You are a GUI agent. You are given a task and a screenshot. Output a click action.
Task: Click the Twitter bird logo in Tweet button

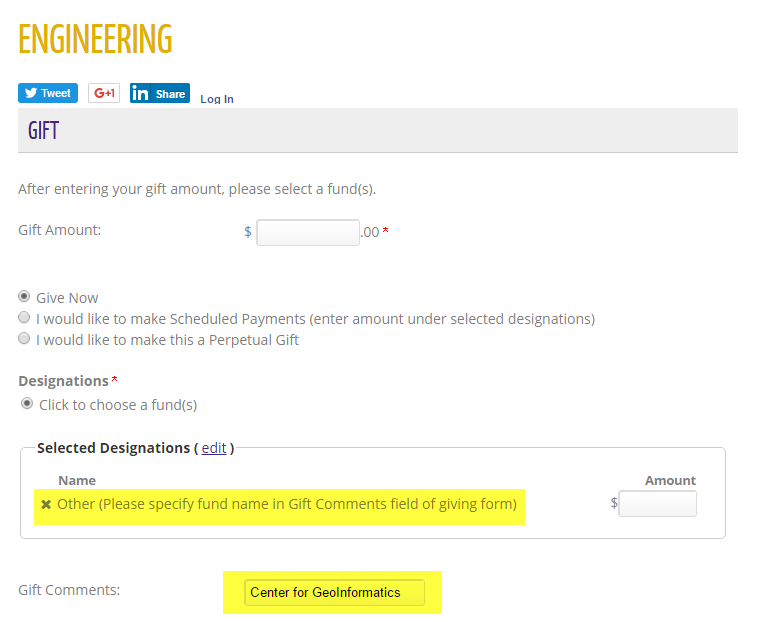[x=31, y=93]
